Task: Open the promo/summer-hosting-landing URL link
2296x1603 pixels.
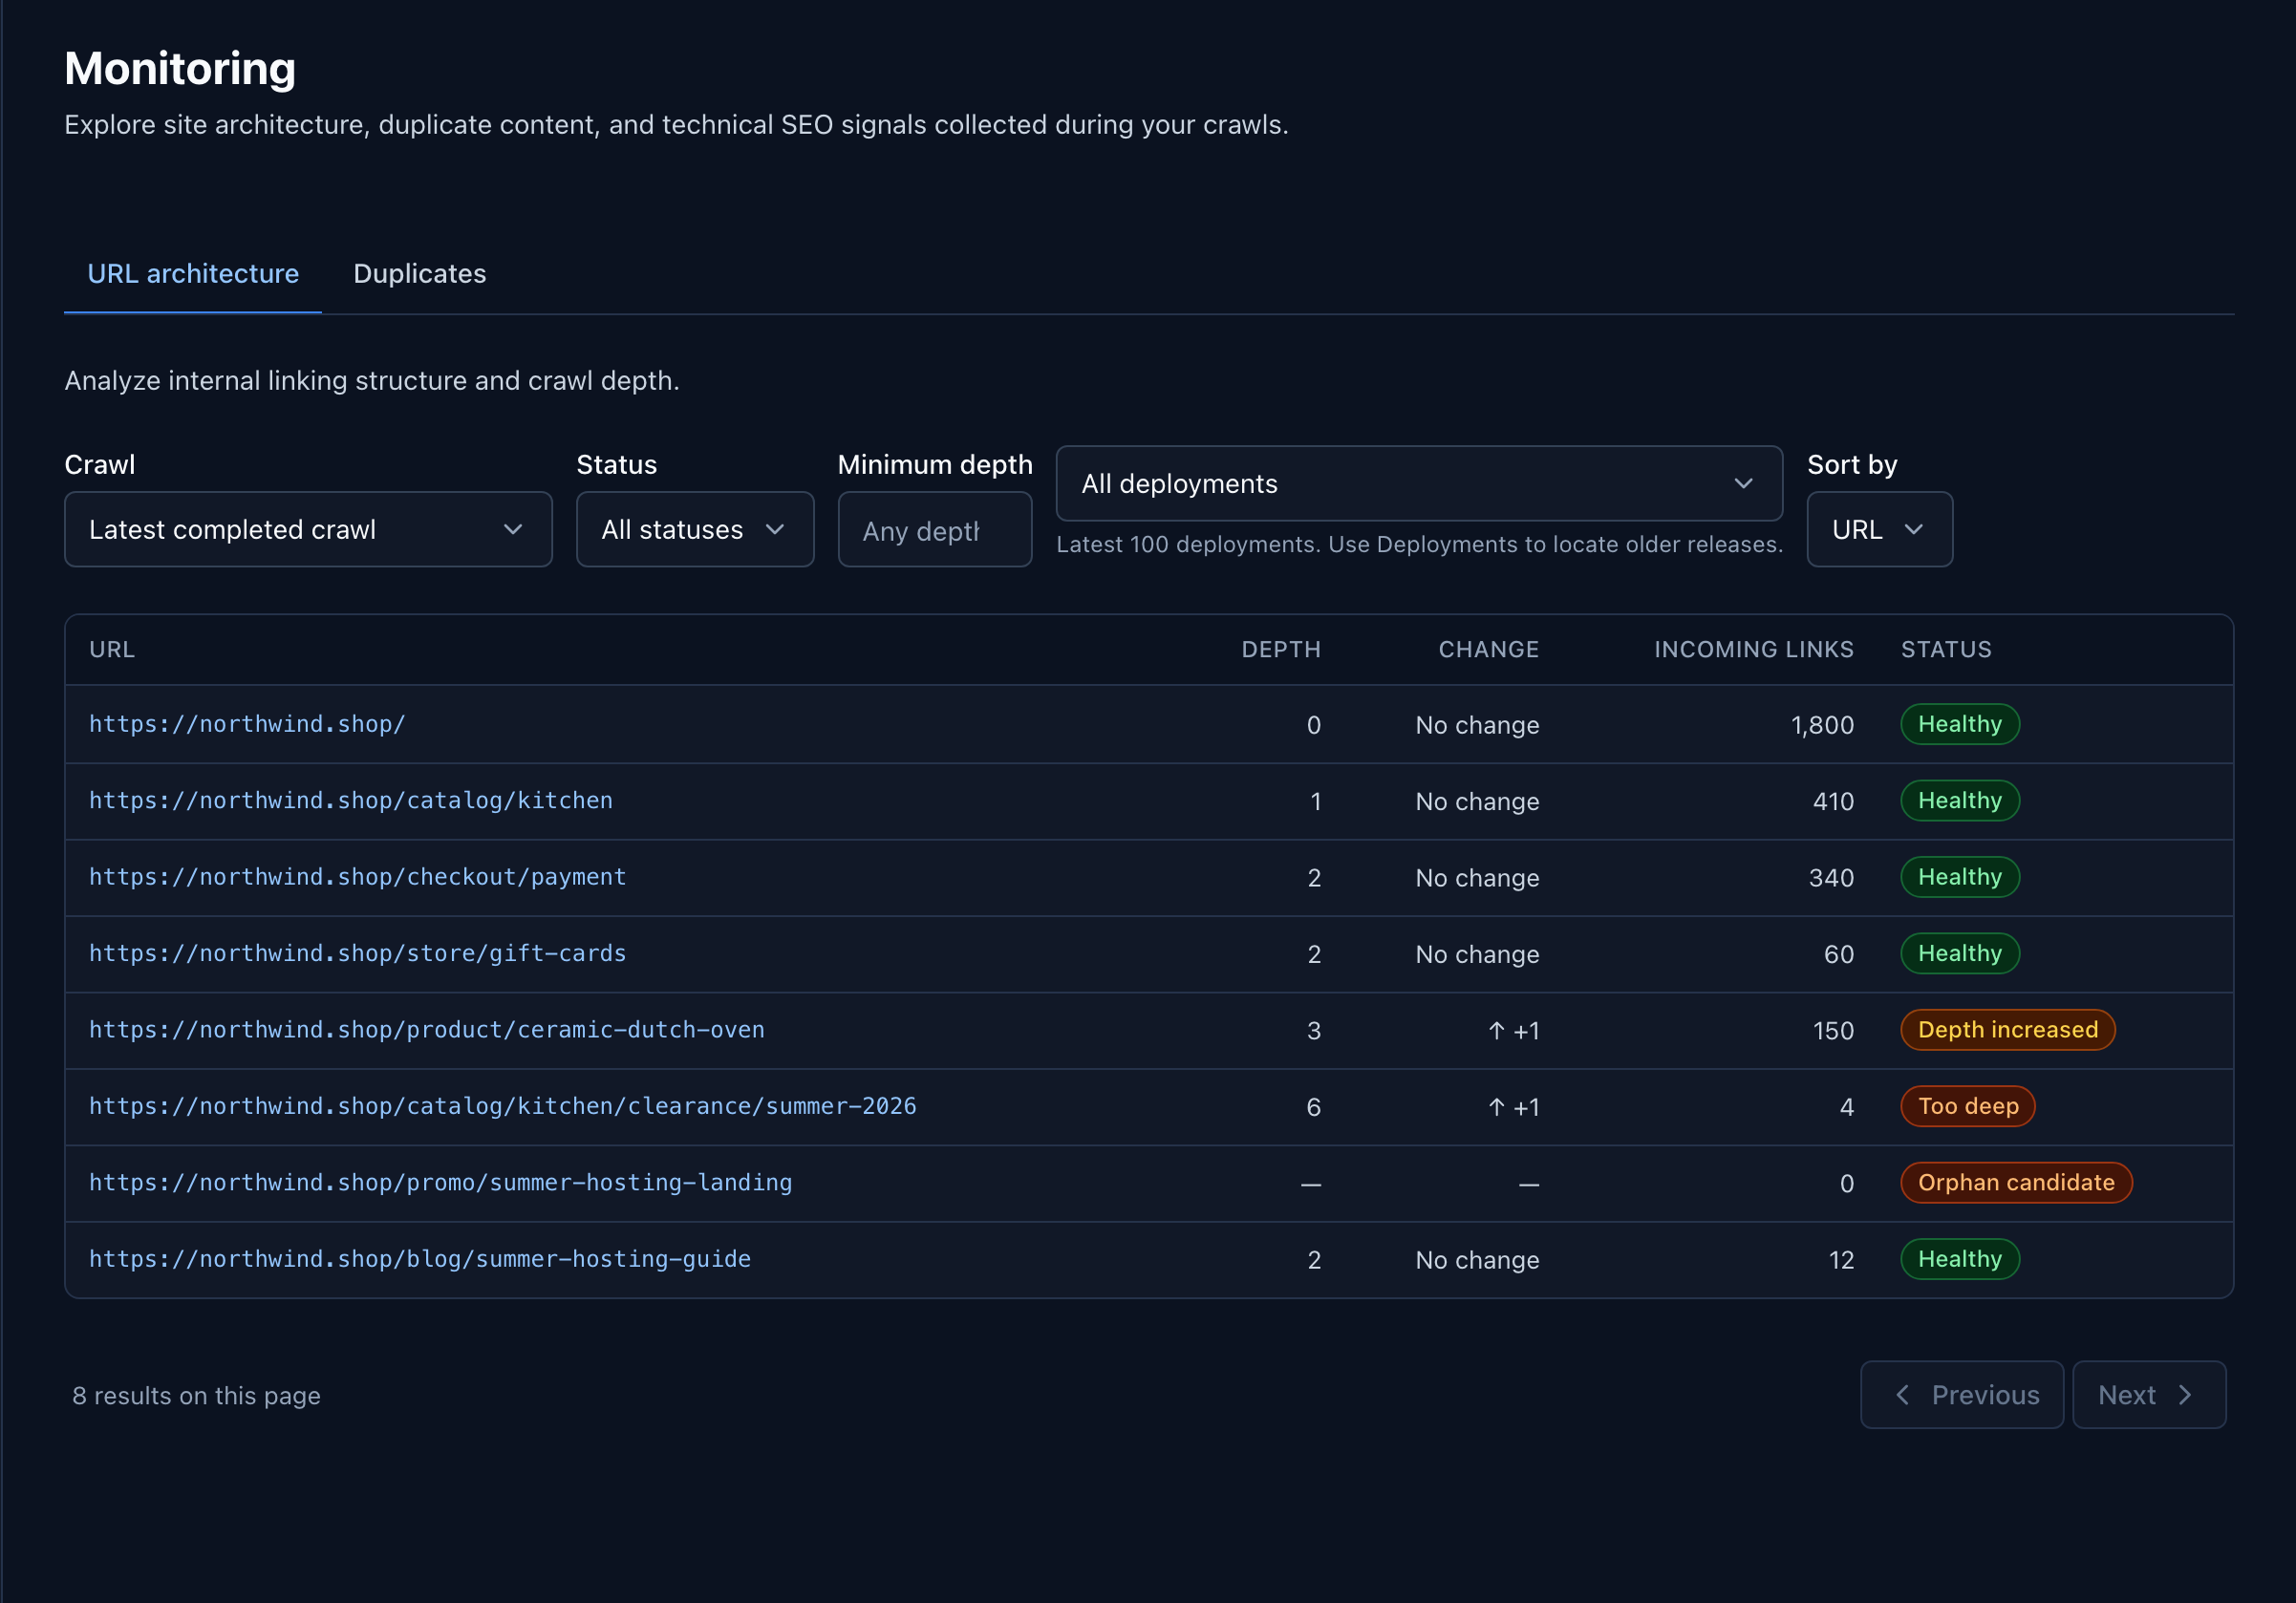Action: click(441, 1183)
